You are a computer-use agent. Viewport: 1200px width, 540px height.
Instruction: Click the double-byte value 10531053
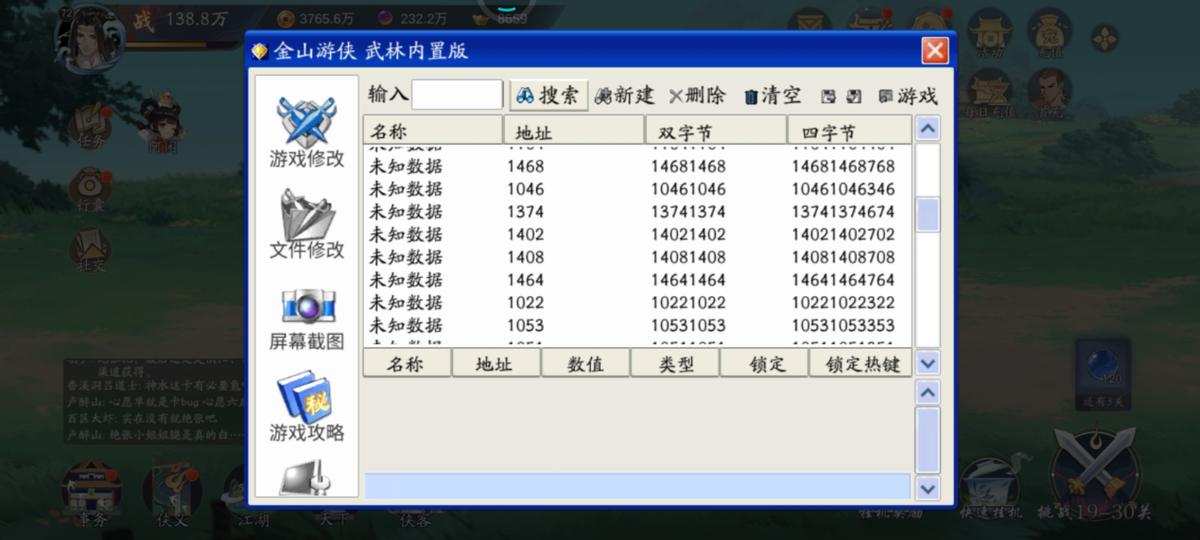click(688, 325)
